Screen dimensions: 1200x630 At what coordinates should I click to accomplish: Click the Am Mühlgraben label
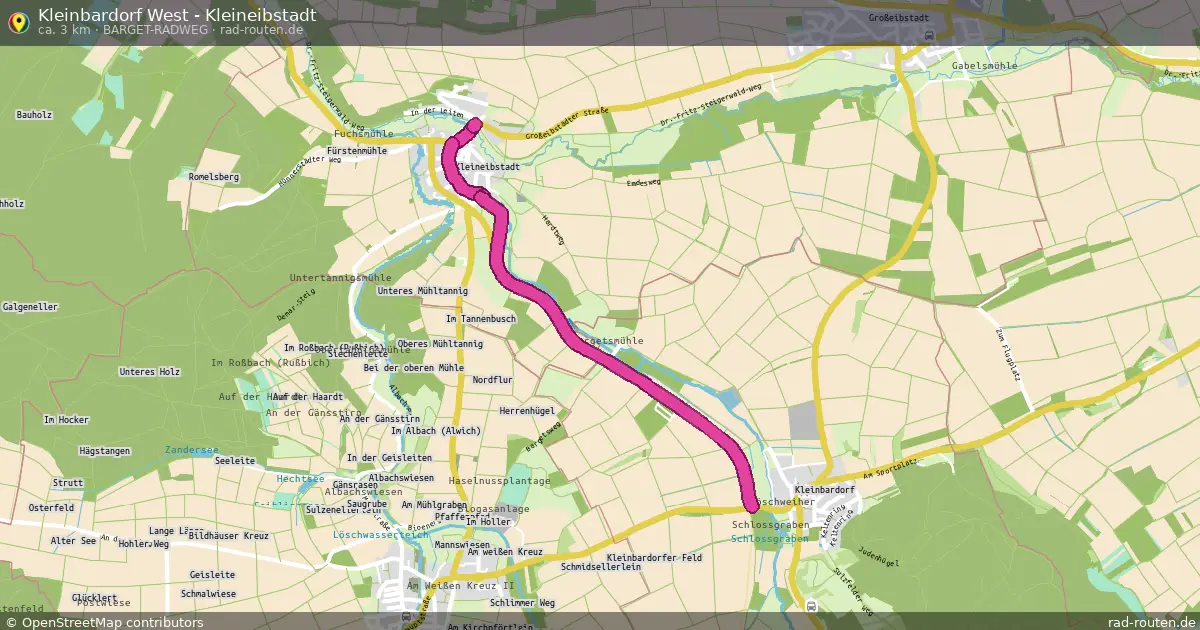tap(434, 505)
